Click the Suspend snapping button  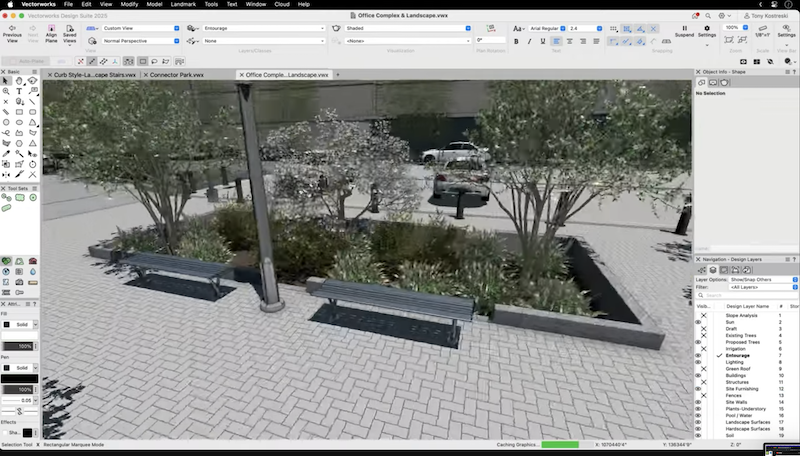(684, 32)
